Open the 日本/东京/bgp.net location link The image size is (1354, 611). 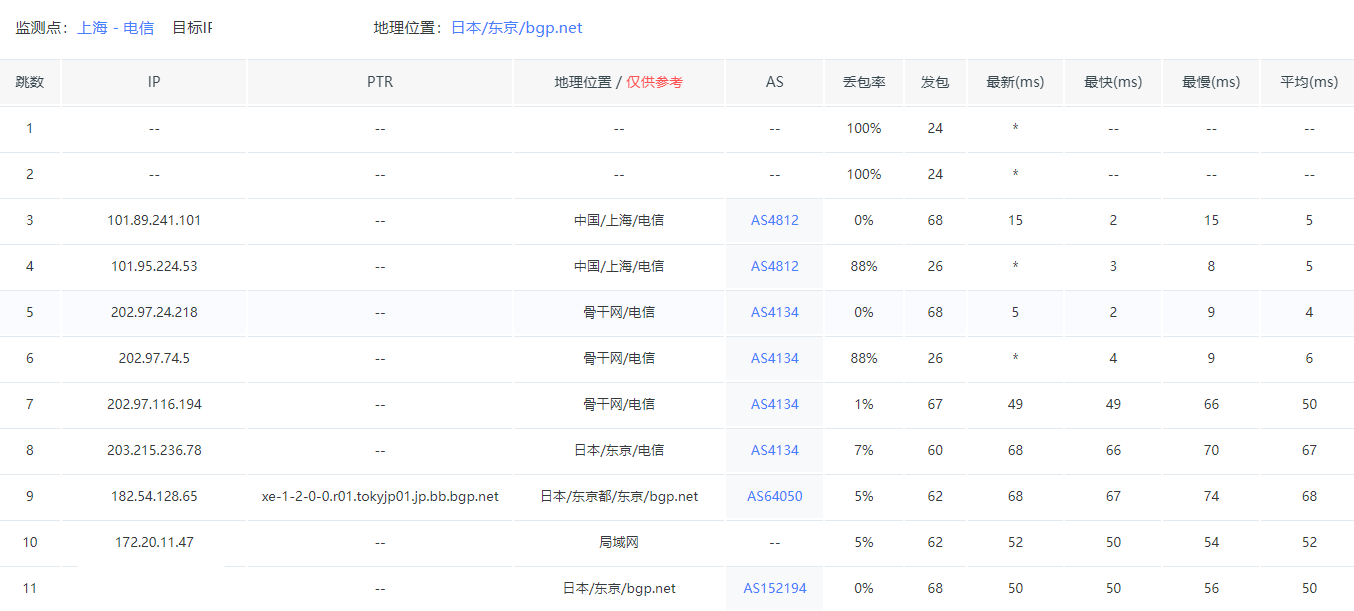[x=517, y=28]
